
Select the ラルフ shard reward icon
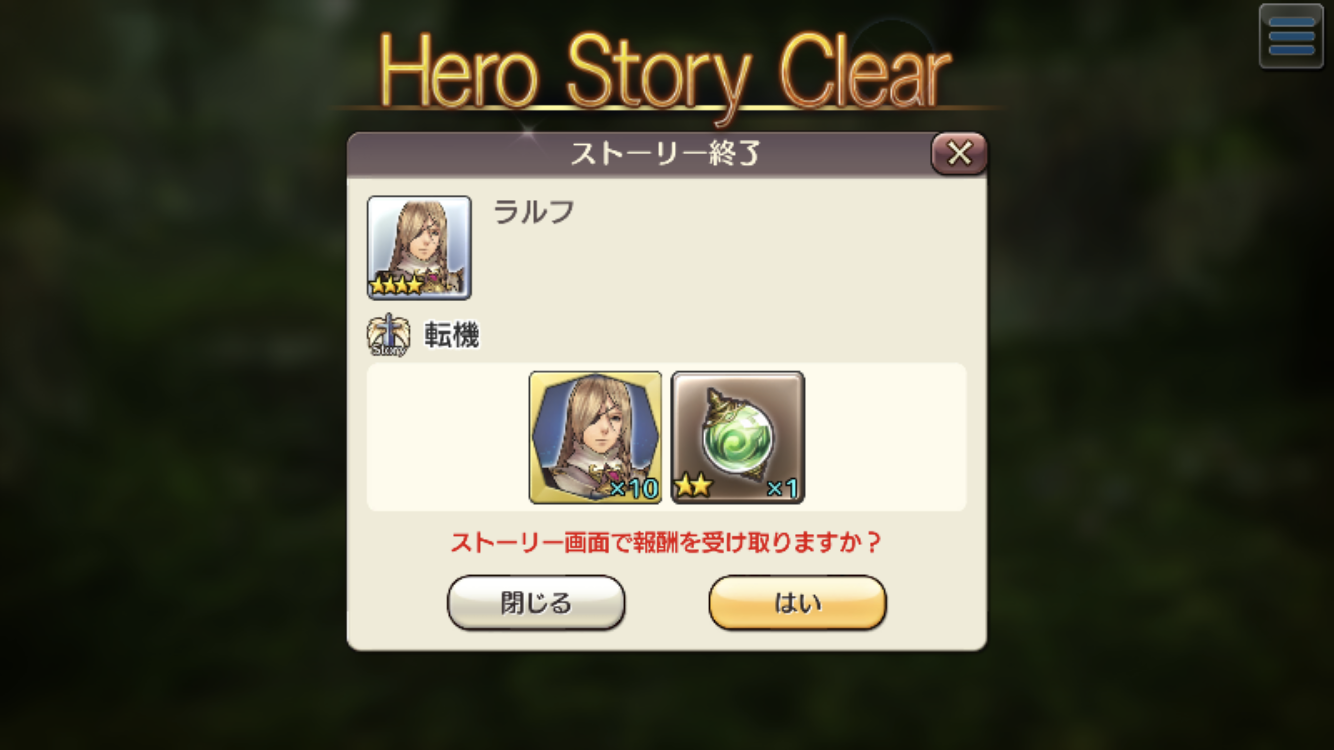[595, 437]
